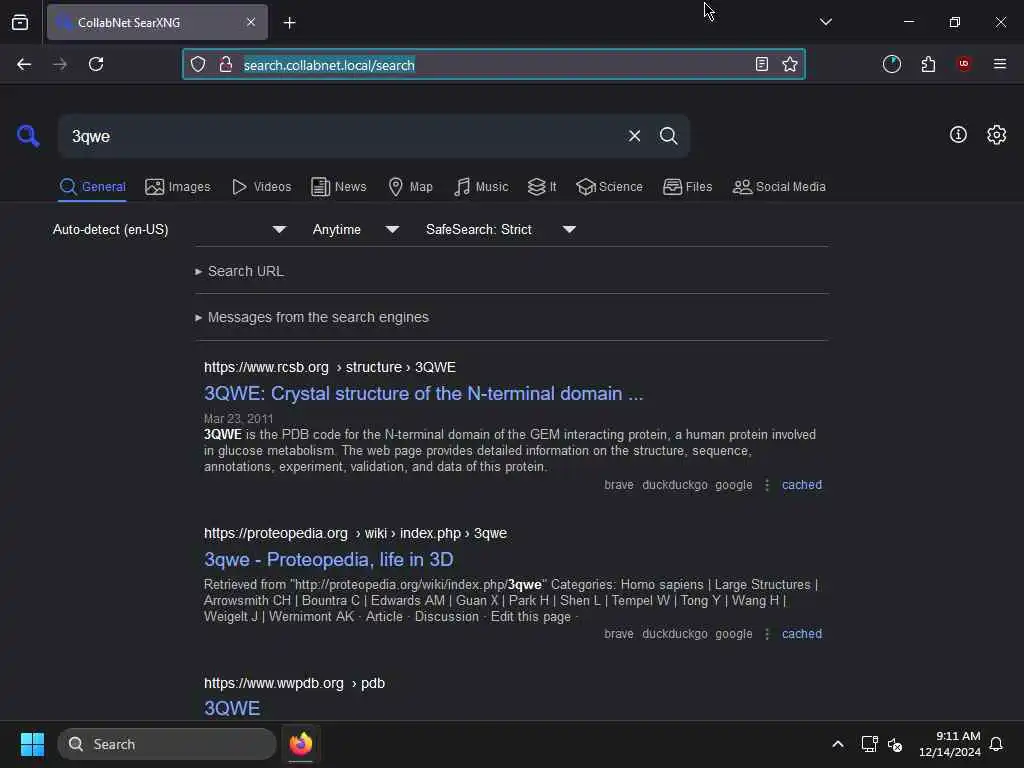Open the network status tray icon
Screen dimensions: 1024x768
click(869, 744)
